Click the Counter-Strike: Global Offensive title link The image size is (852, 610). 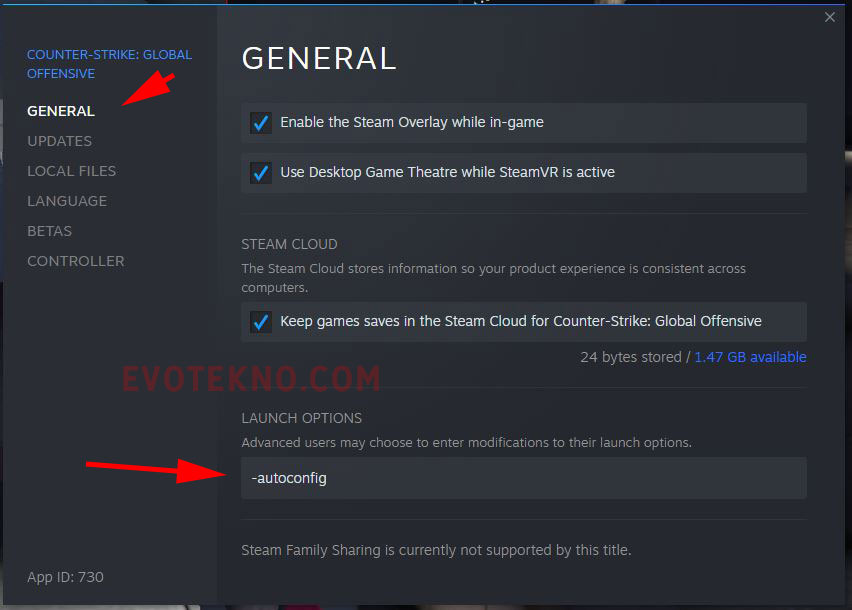click(109, 64)
